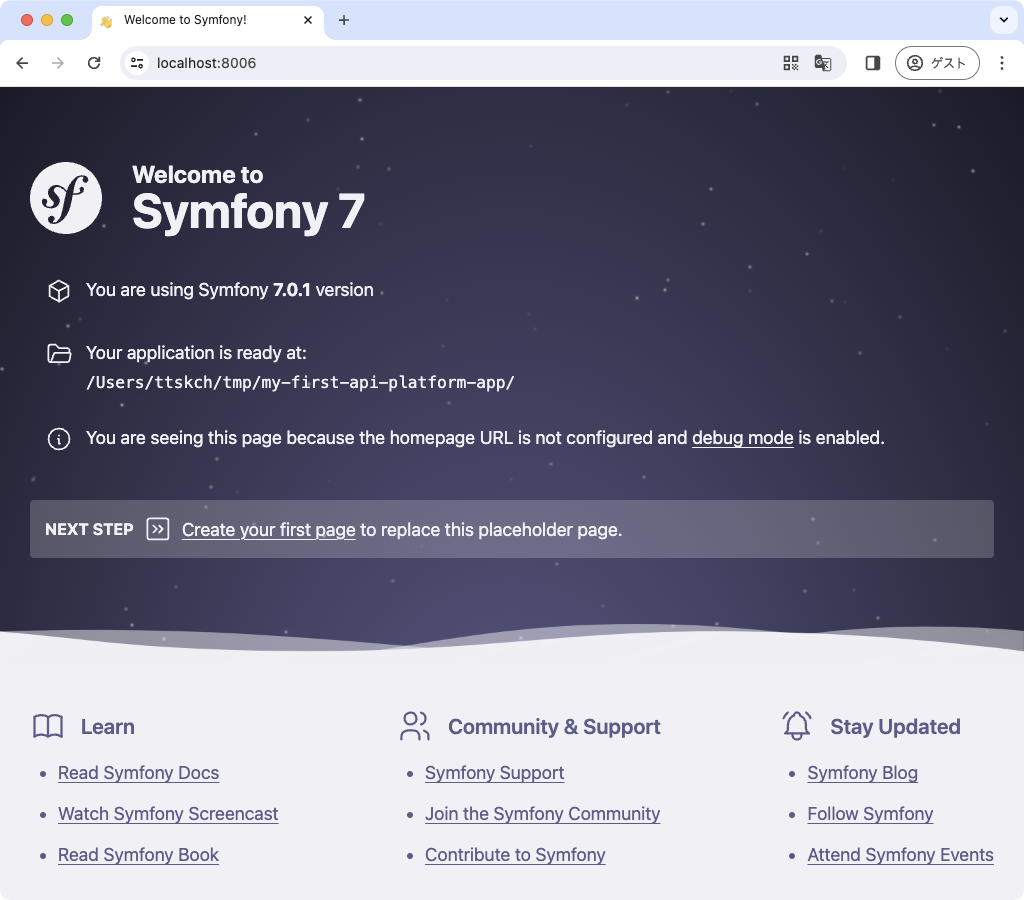
Task: Click Attend Symfony Events link
Action: pyautogui.click(x=900, y=855)
